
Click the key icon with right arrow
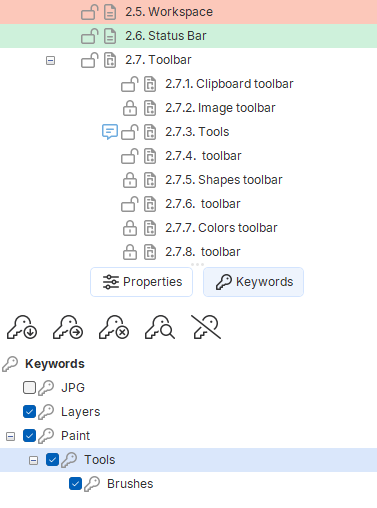[x=68, y=327]
